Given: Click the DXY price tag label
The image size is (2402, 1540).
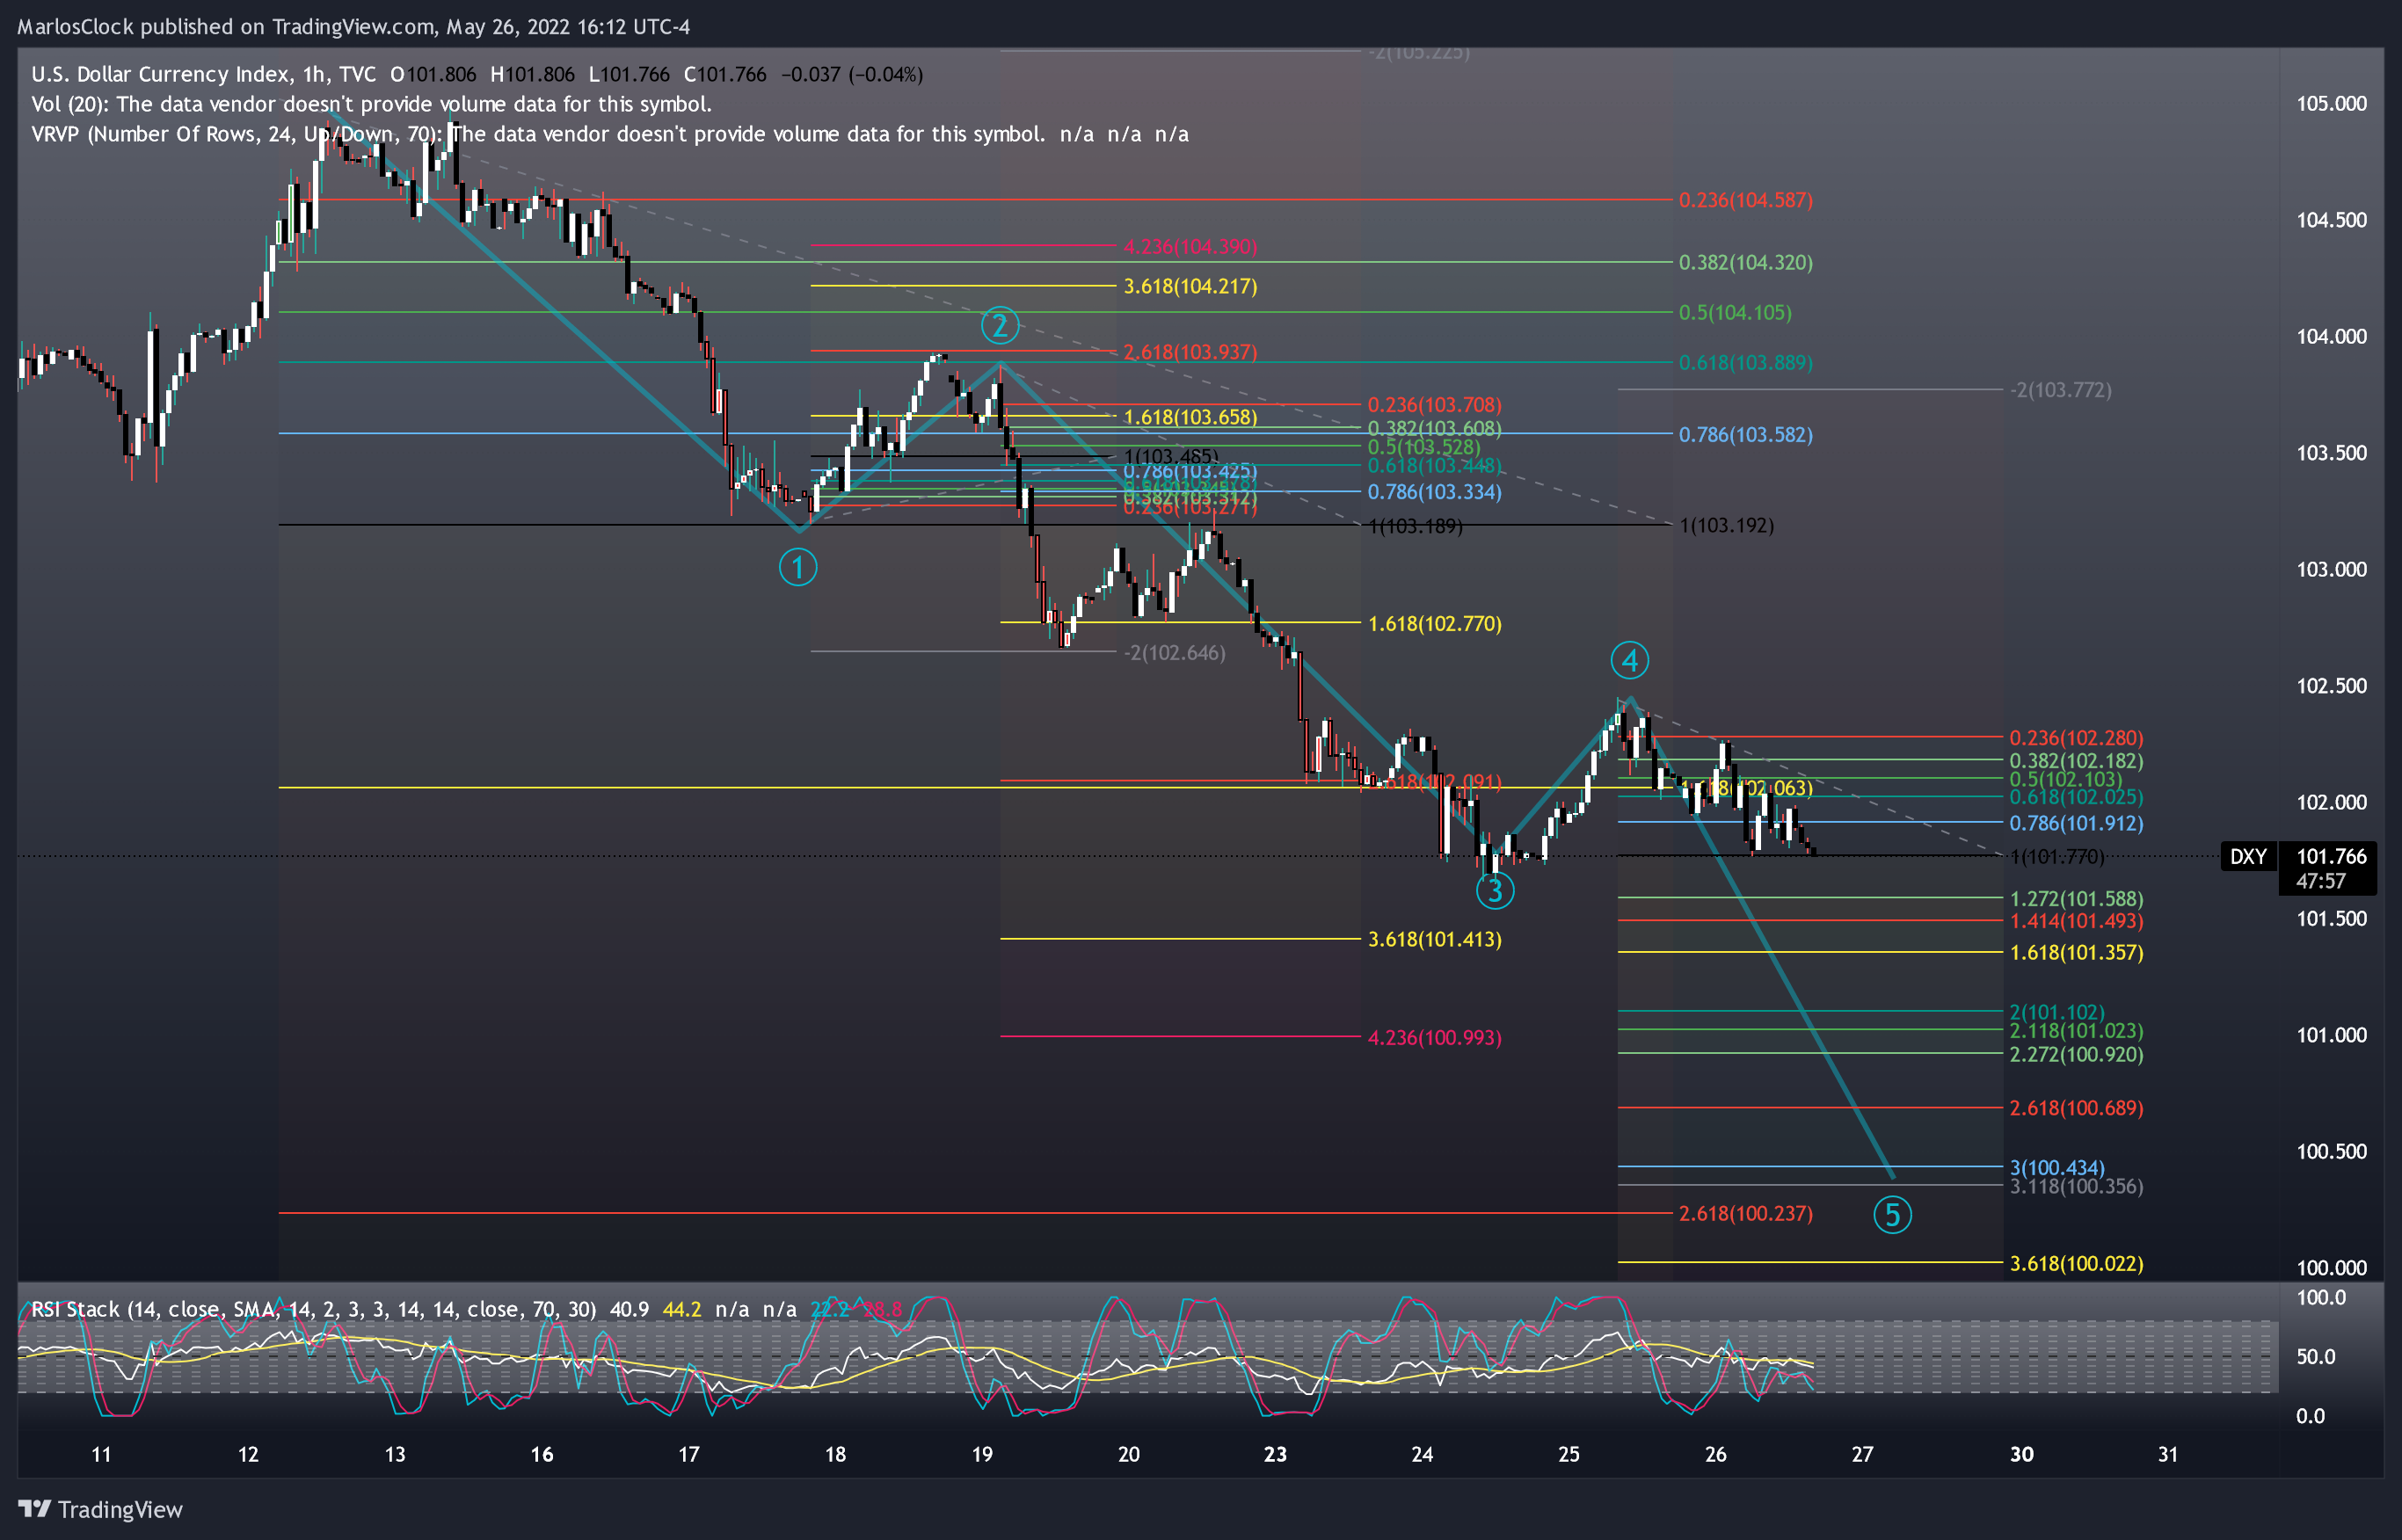Looking at the screenshot, I should tap(2248, 856).
